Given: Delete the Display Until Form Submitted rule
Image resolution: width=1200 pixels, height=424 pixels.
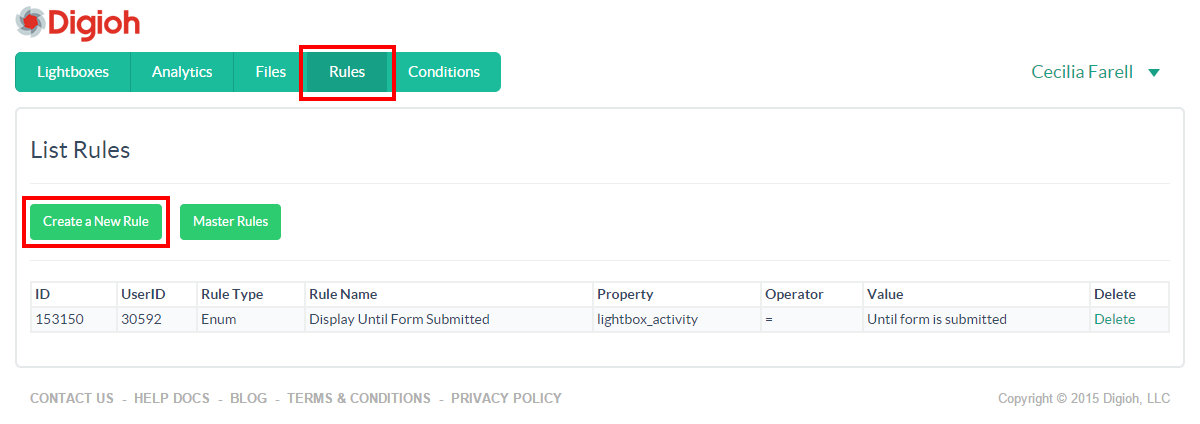Looking at the screenshot, I should click(x=1114, y=320).
